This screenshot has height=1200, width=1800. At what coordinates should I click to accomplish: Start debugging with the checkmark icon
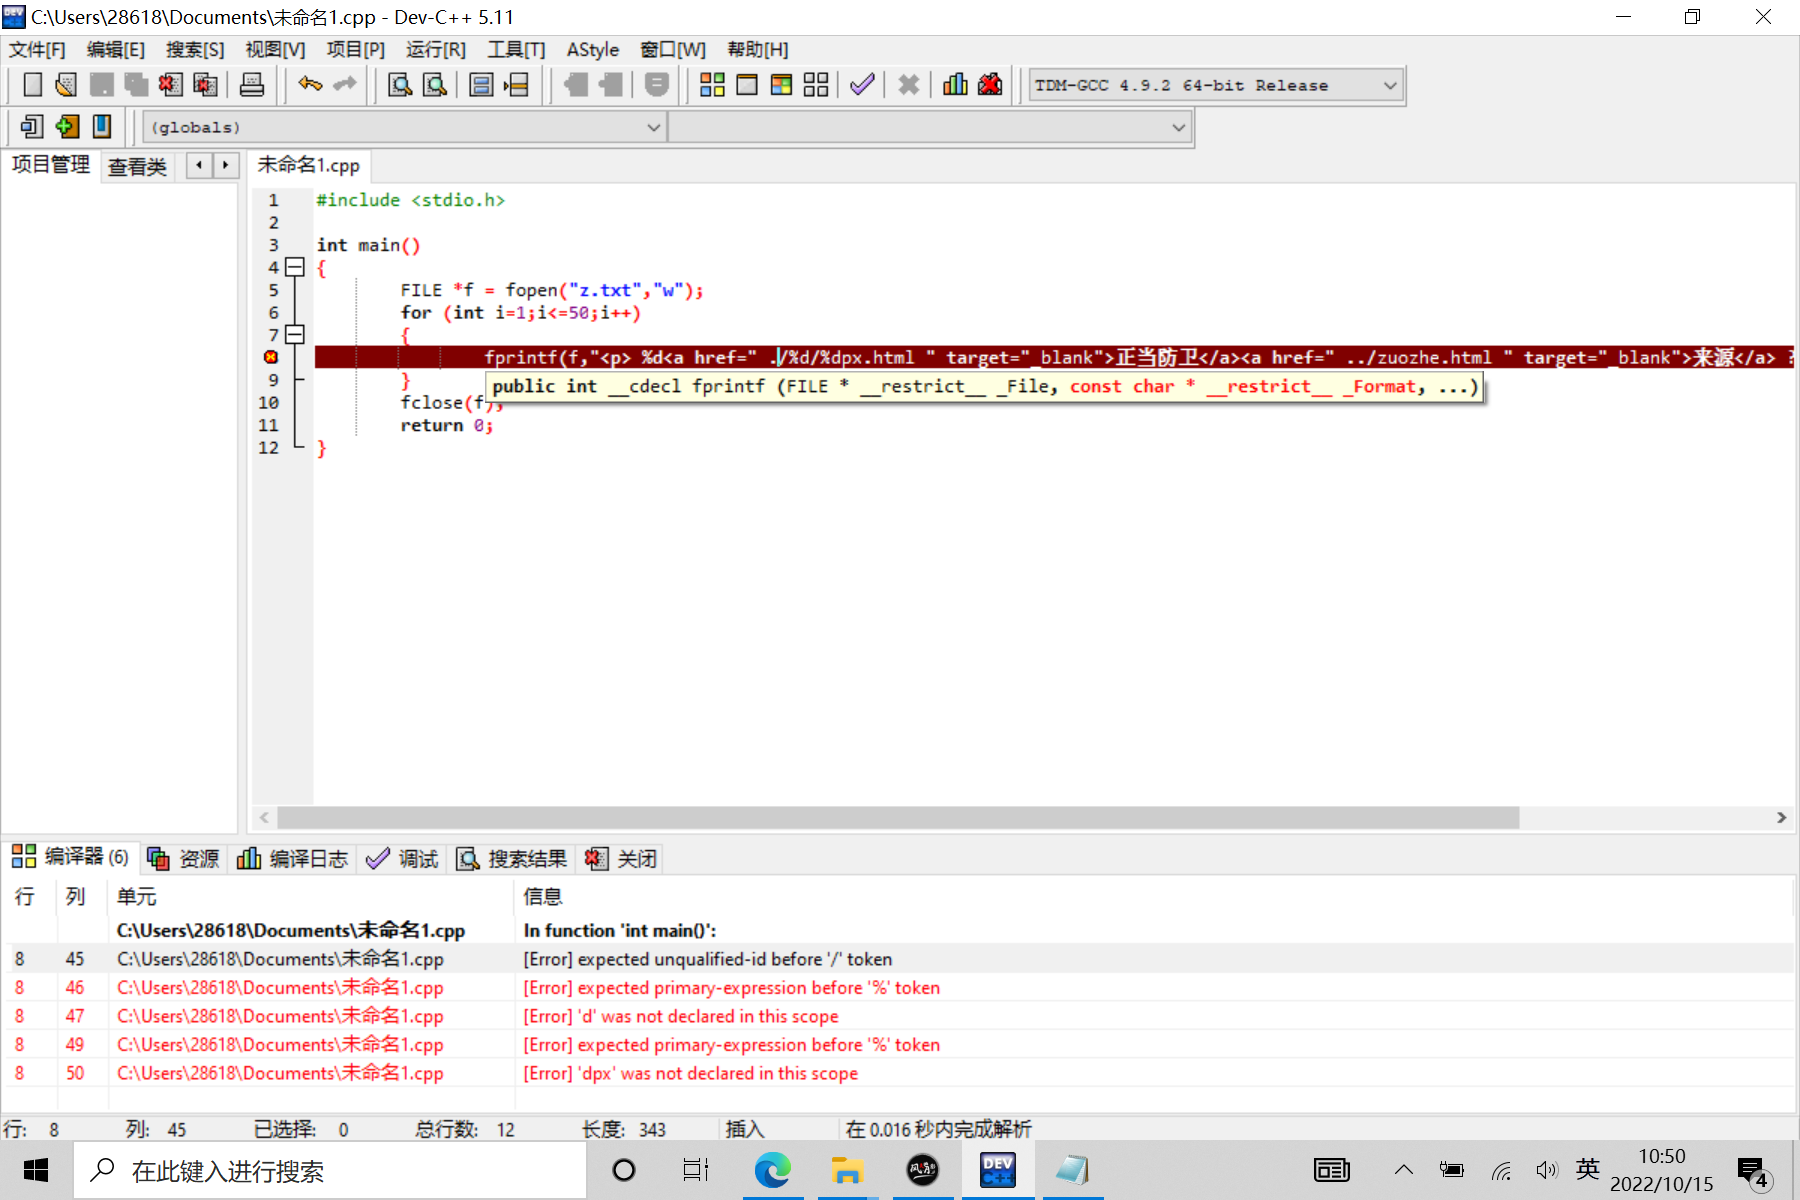point(862,85)
